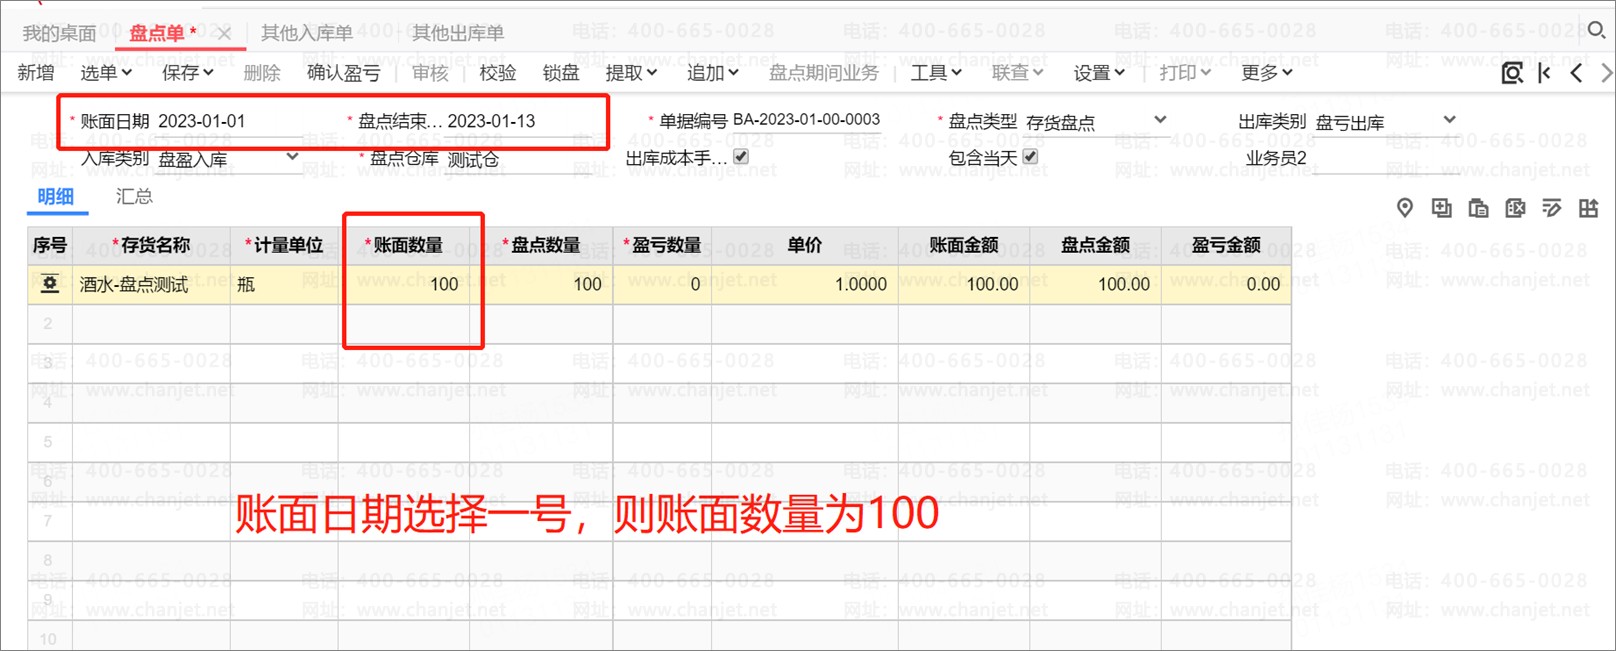Click the row 1 gear settings icon
Viewport: 1616px width, 651px height.
[x=50, y=284]
